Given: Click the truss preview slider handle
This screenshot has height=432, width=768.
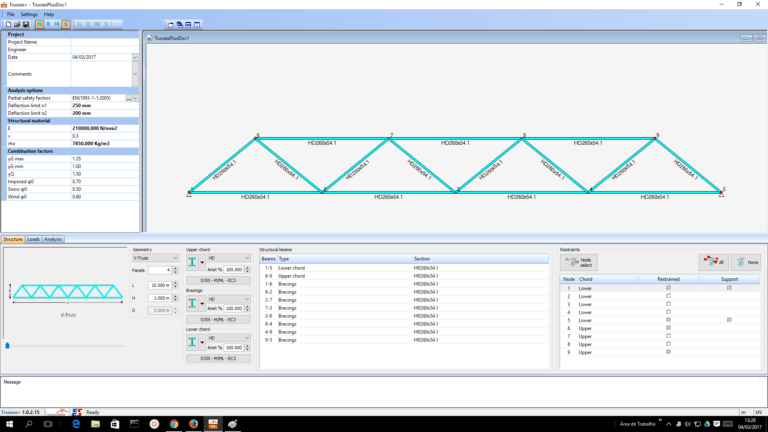Looking at the screenshot, I should click(x=7, y=346).
